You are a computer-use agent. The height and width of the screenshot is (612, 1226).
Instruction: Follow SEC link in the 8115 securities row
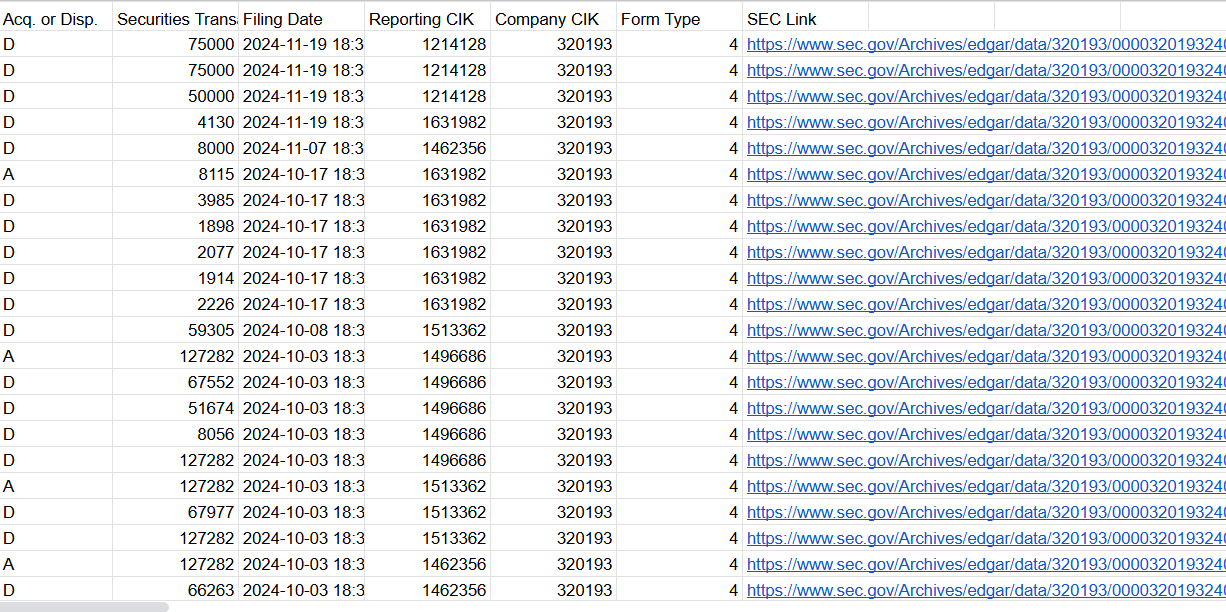[x=985, y=174]
